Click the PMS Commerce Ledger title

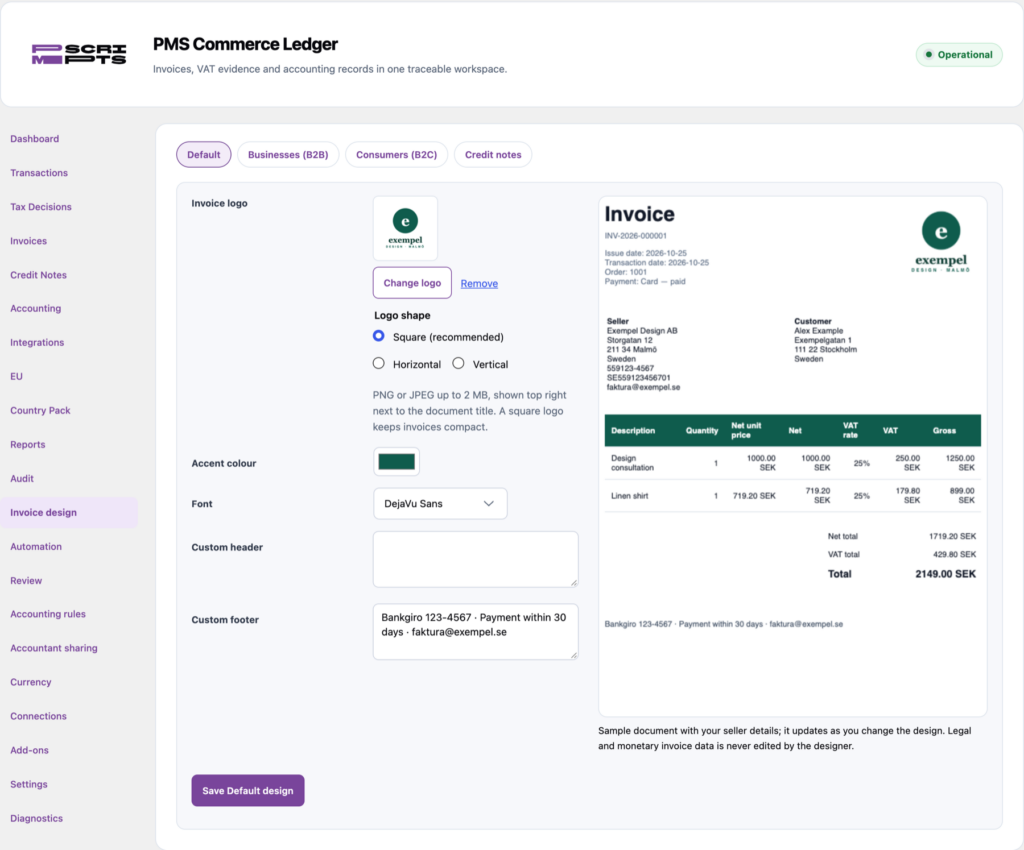pyautogui.click(x=245, y=44)
